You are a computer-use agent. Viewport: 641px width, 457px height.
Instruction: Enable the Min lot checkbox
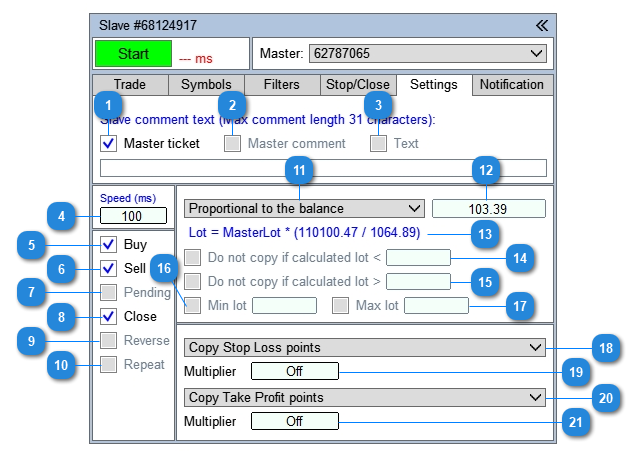tap(193, 305)
